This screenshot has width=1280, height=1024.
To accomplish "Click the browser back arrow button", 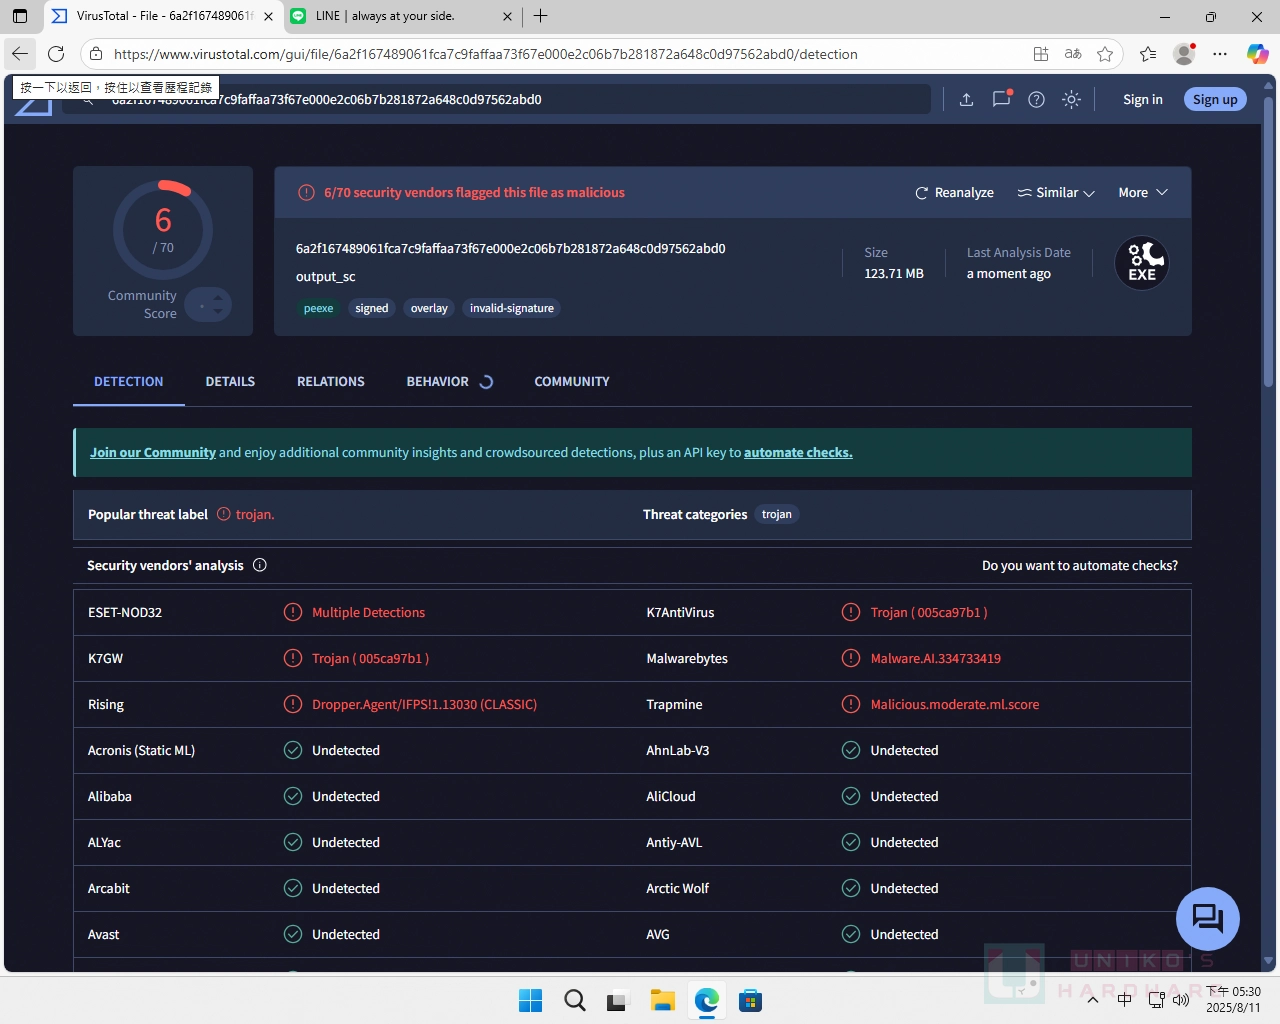I will (20, 54).
